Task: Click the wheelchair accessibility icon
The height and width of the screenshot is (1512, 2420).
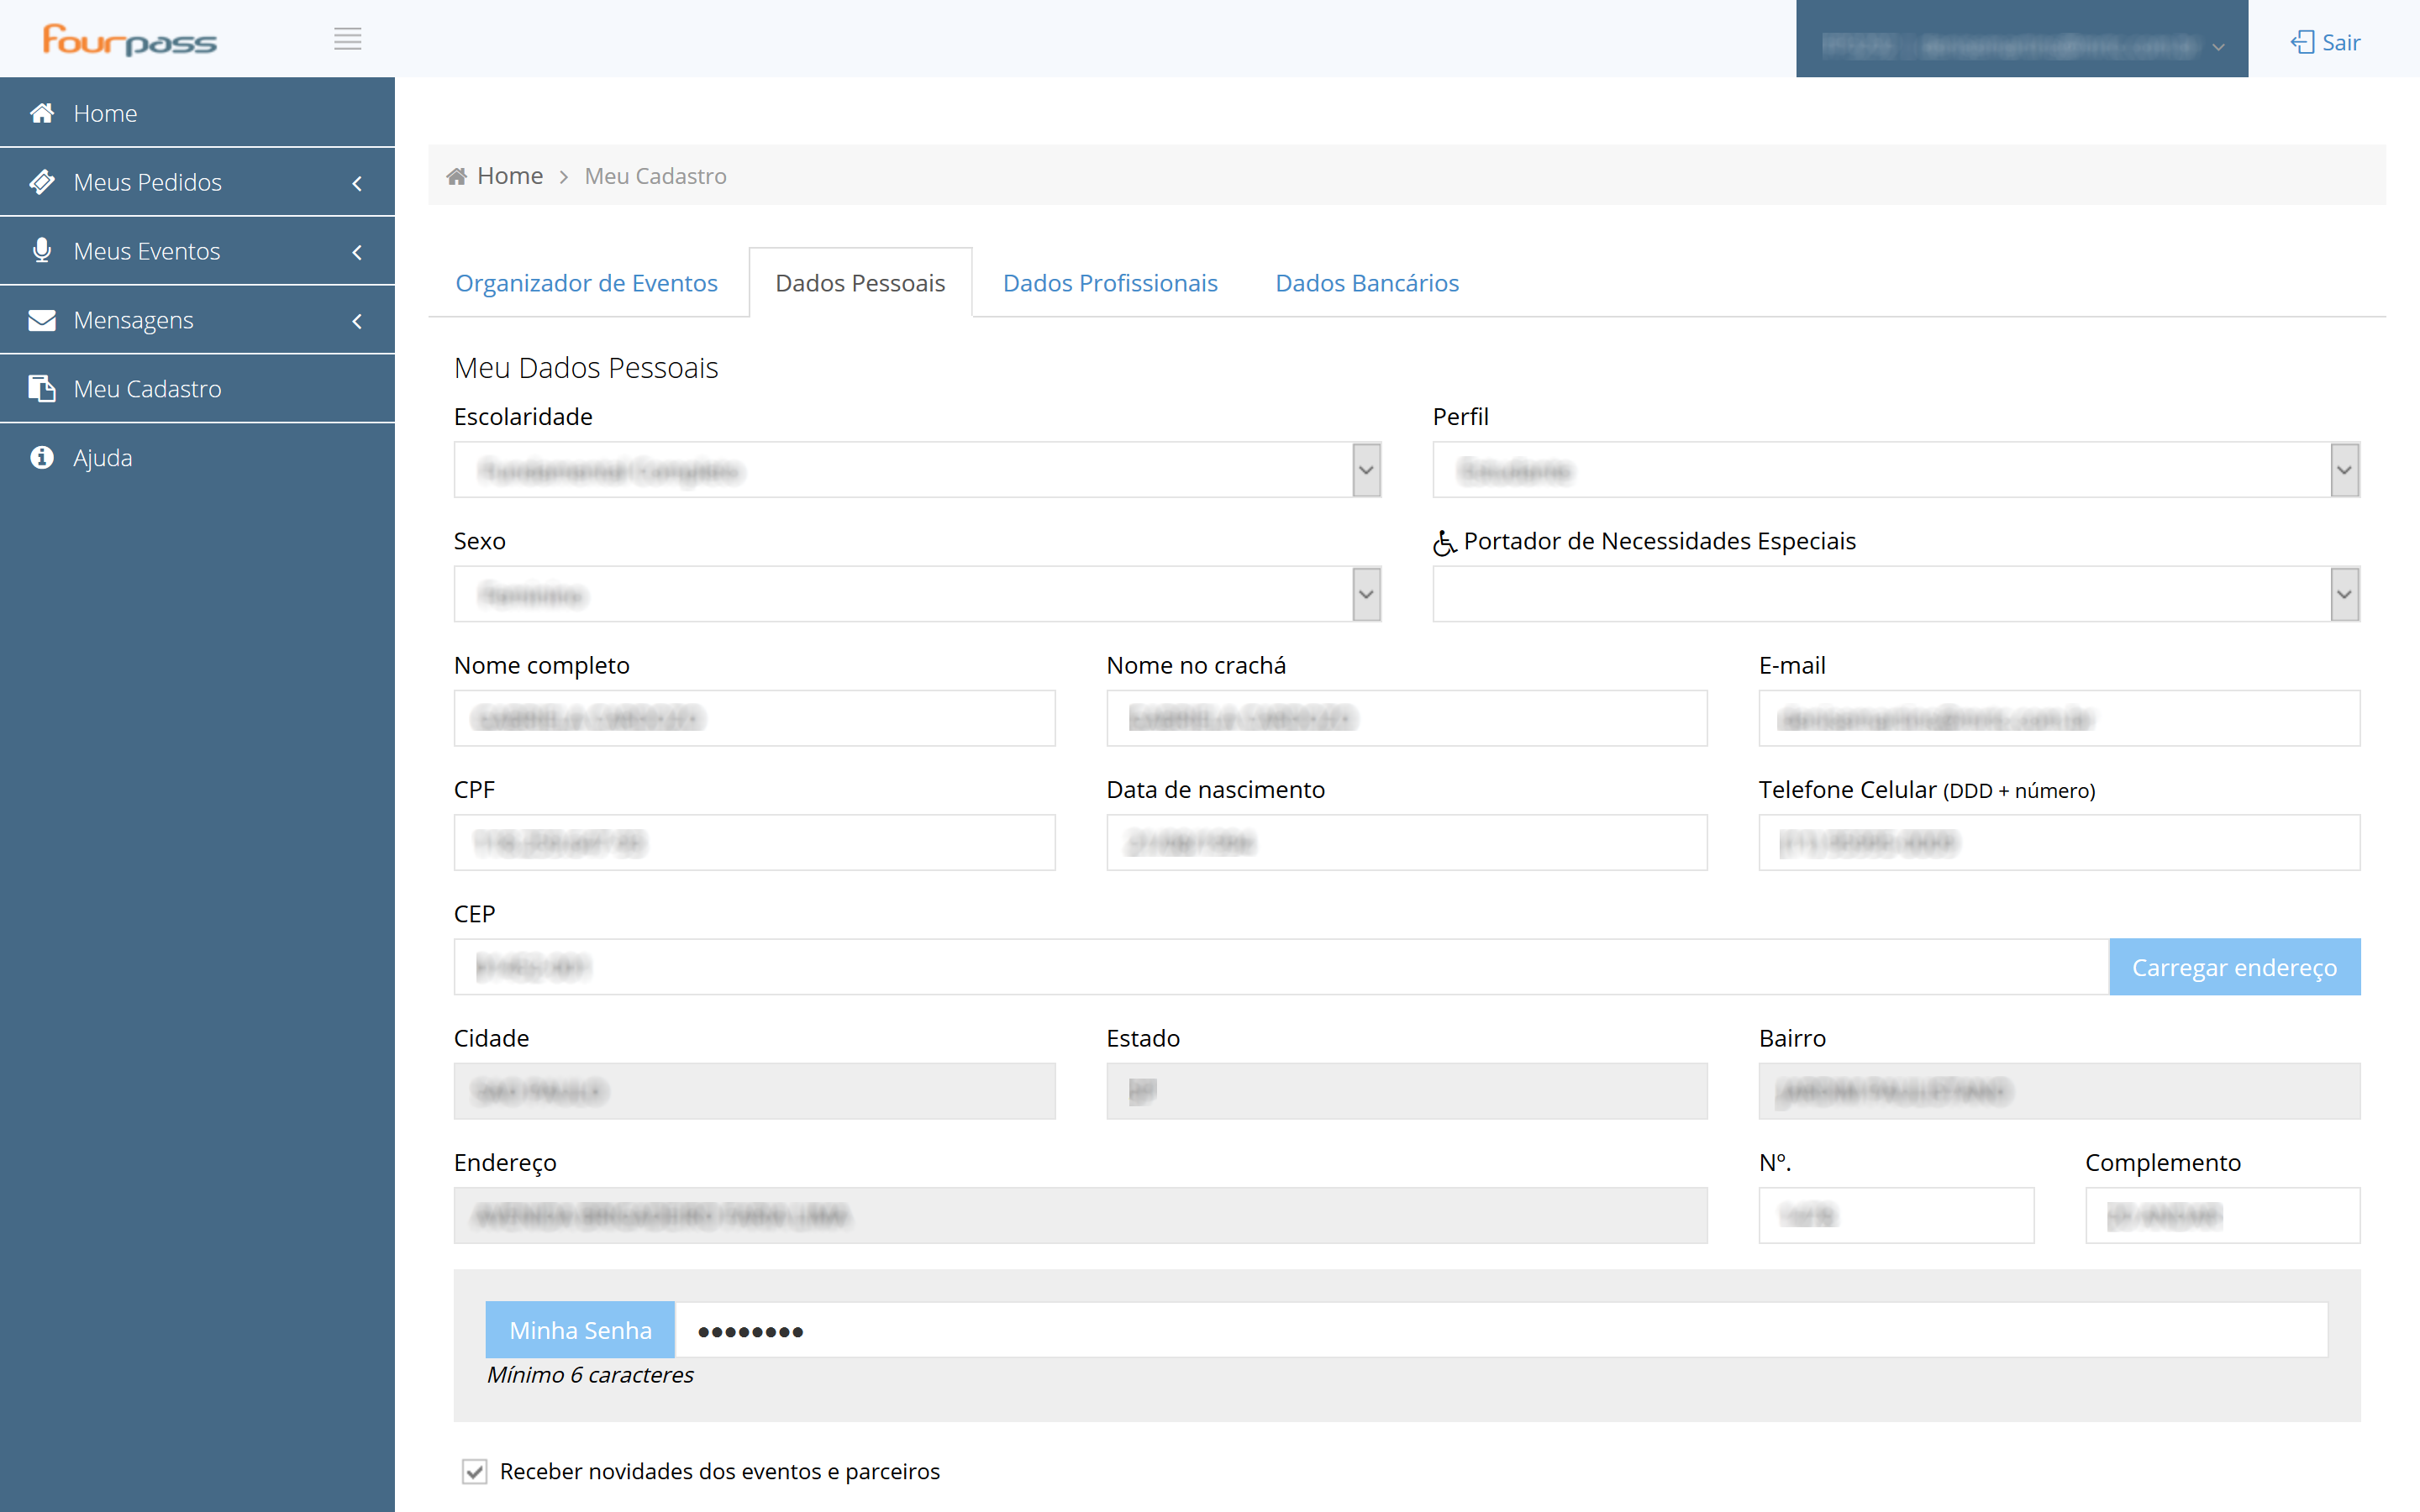Action: (x=1444, y=542)
